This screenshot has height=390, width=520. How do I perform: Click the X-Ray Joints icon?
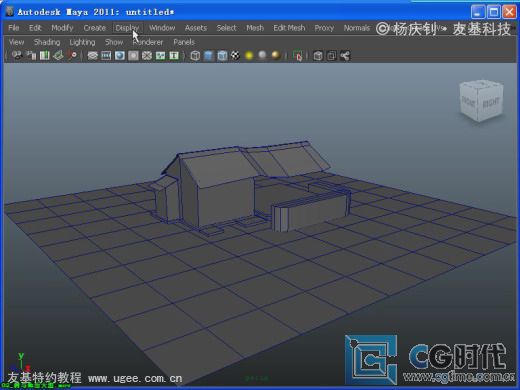(345, 55)
